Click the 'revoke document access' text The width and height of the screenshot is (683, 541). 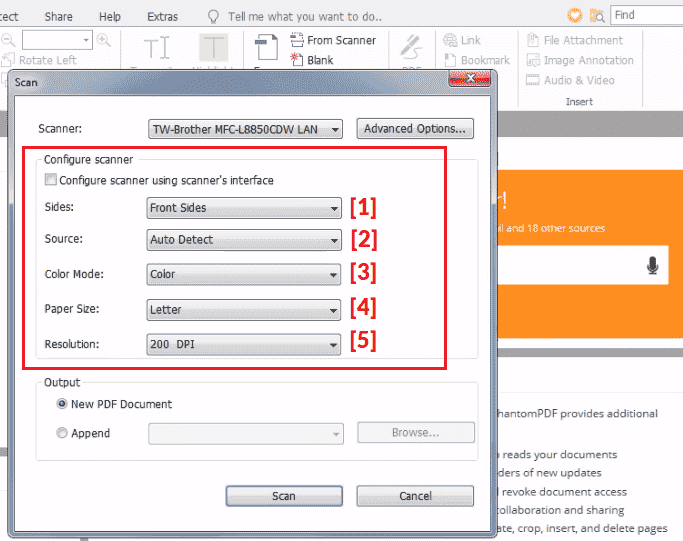(x=565, y=492)
